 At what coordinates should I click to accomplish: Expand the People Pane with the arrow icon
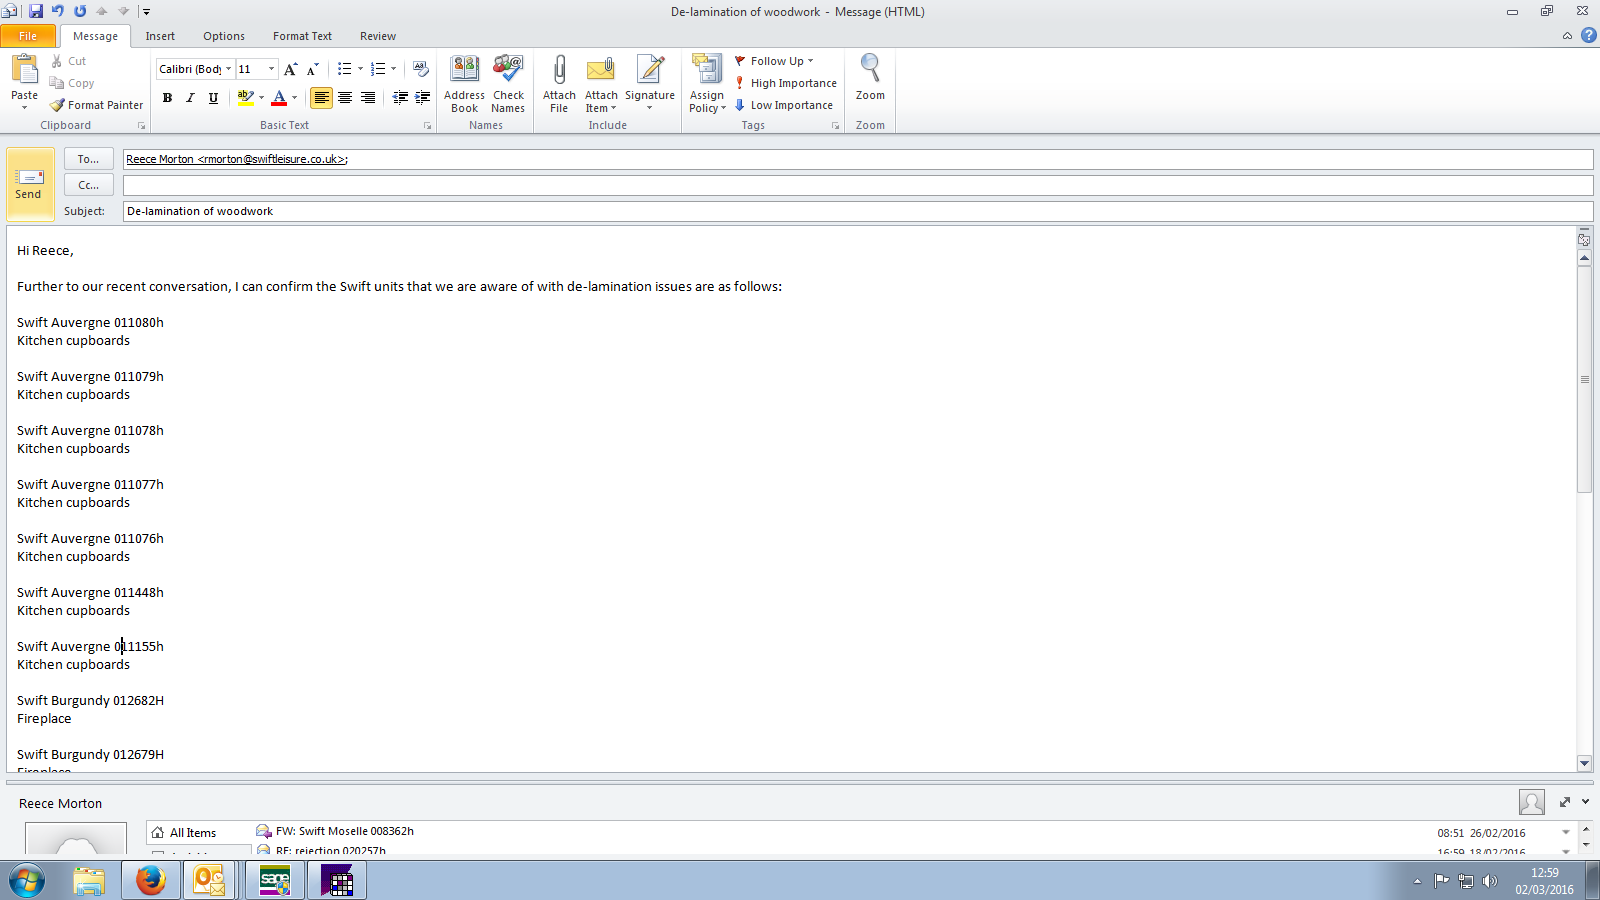[1565, 802]
